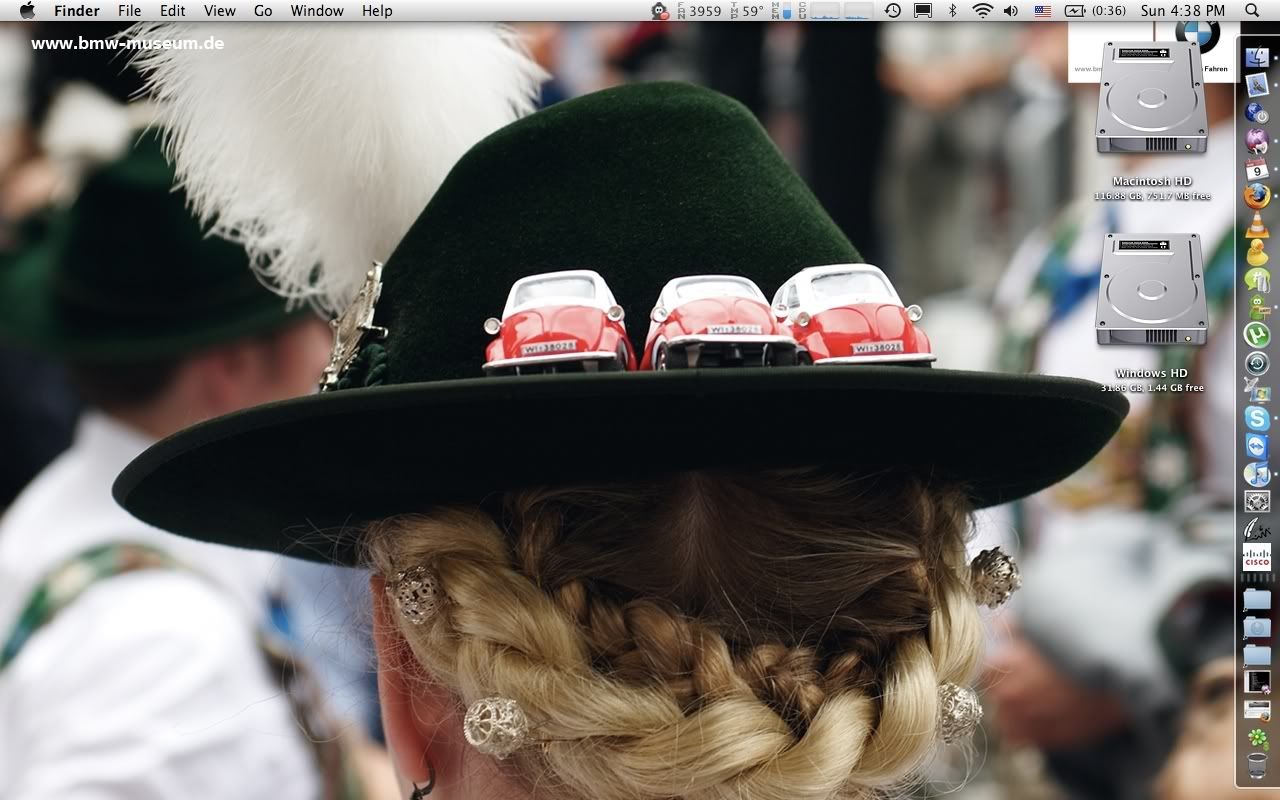Launch ICQ green flower in Dock
The image size is (1280, 800).
(x=1257, y=738)
